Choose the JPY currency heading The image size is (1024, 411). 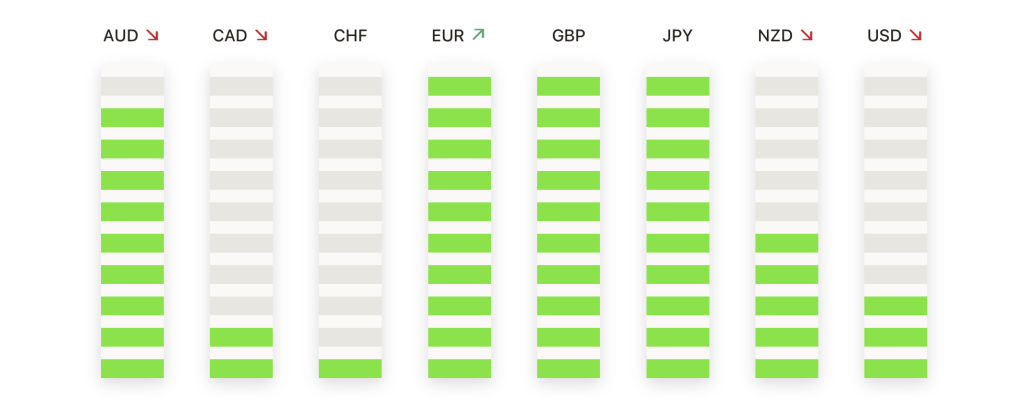(x=677, y=36)
